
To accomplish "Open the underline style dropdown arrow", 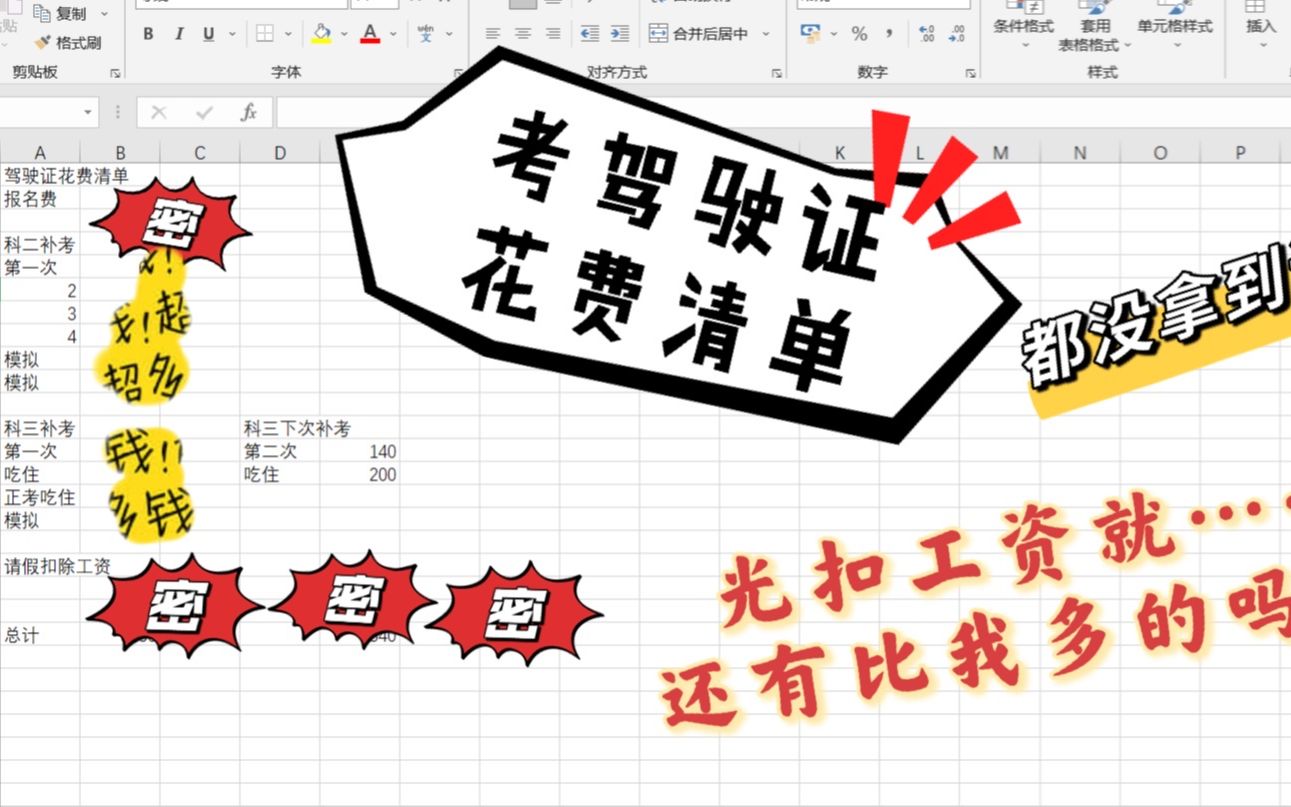I will [x=232, y=34].
